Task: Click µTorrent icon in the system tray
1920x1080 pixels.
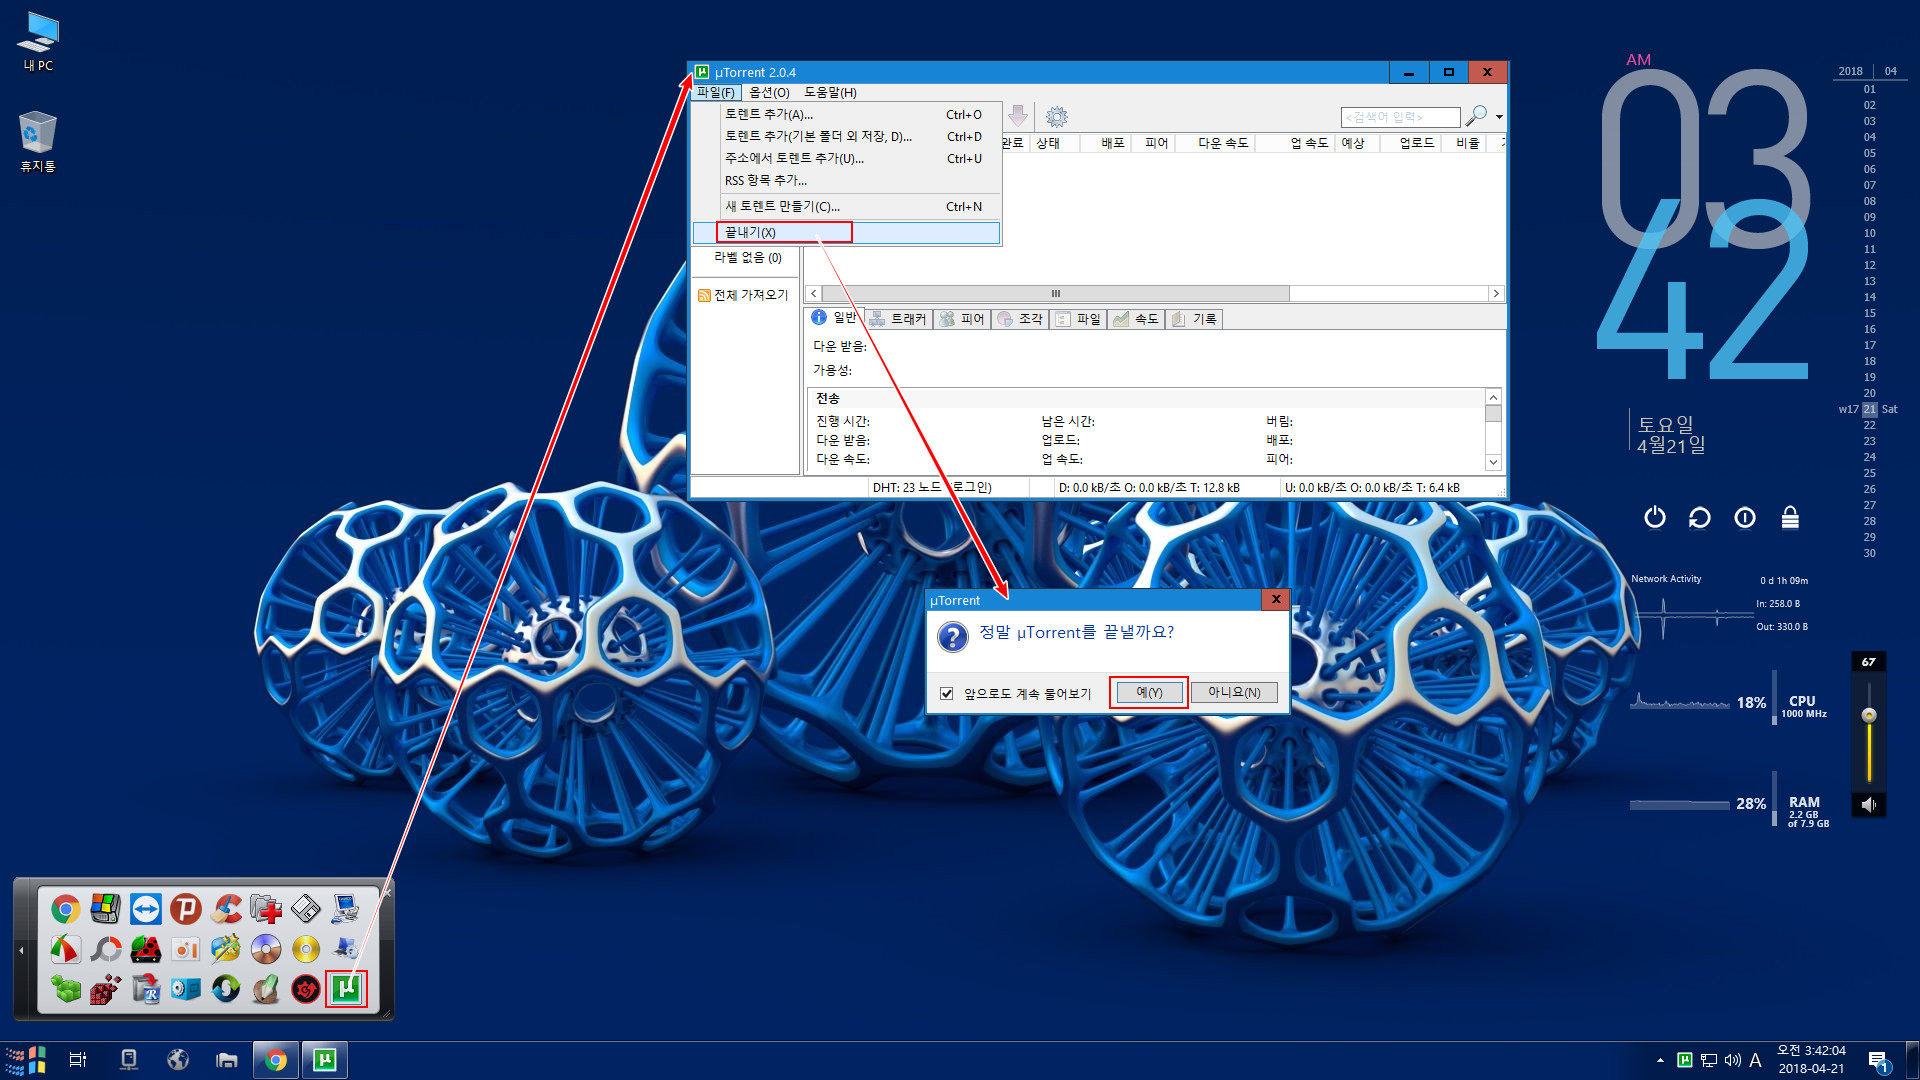Action: [1685, 1060]
